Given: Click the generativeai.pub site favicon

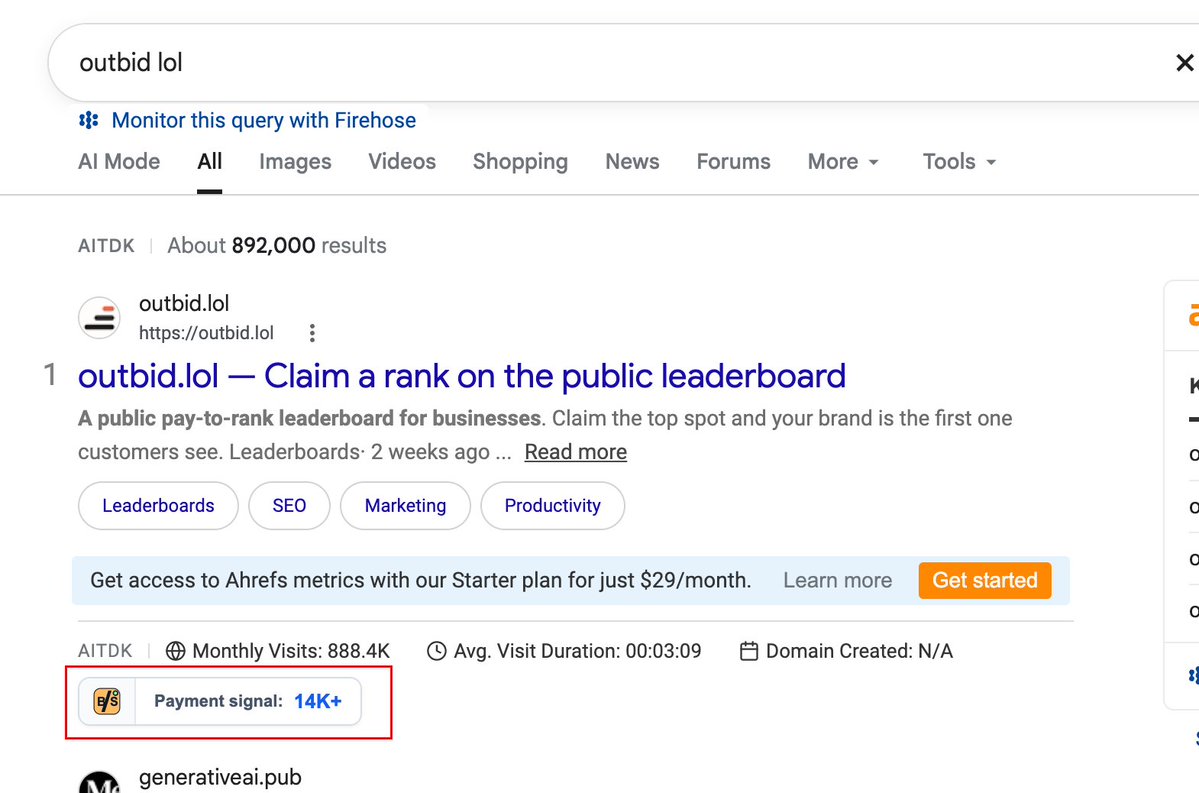Looking at the screenshot, I should pyautogui.click(x=99, y=782).
